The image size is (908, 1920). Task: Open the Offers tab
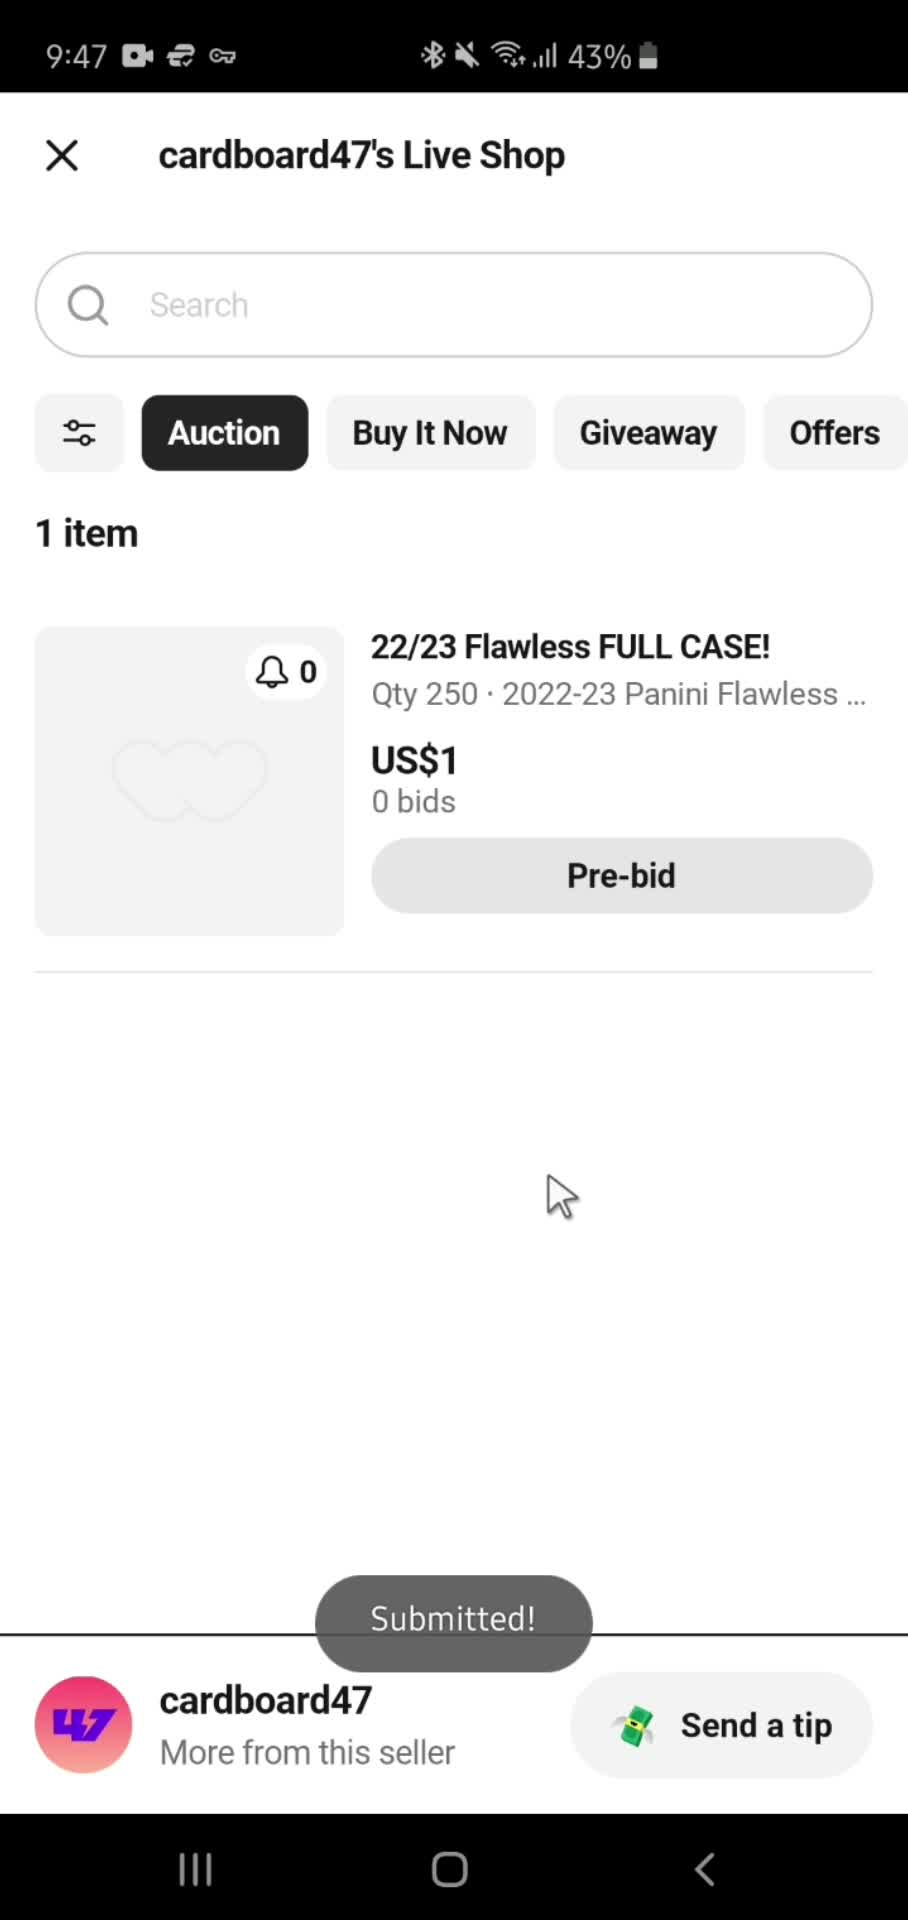(835, 433)
